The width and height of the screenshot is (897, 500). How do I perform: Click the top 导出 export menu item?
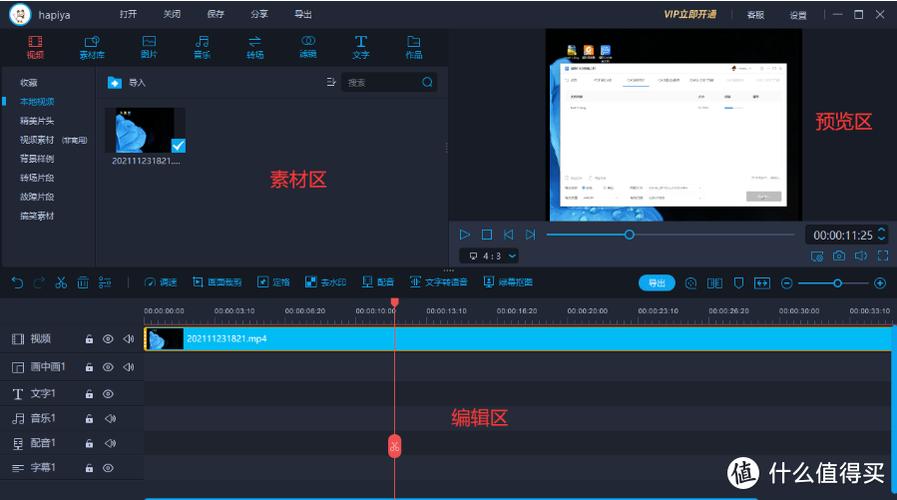(x=303, y=14)
